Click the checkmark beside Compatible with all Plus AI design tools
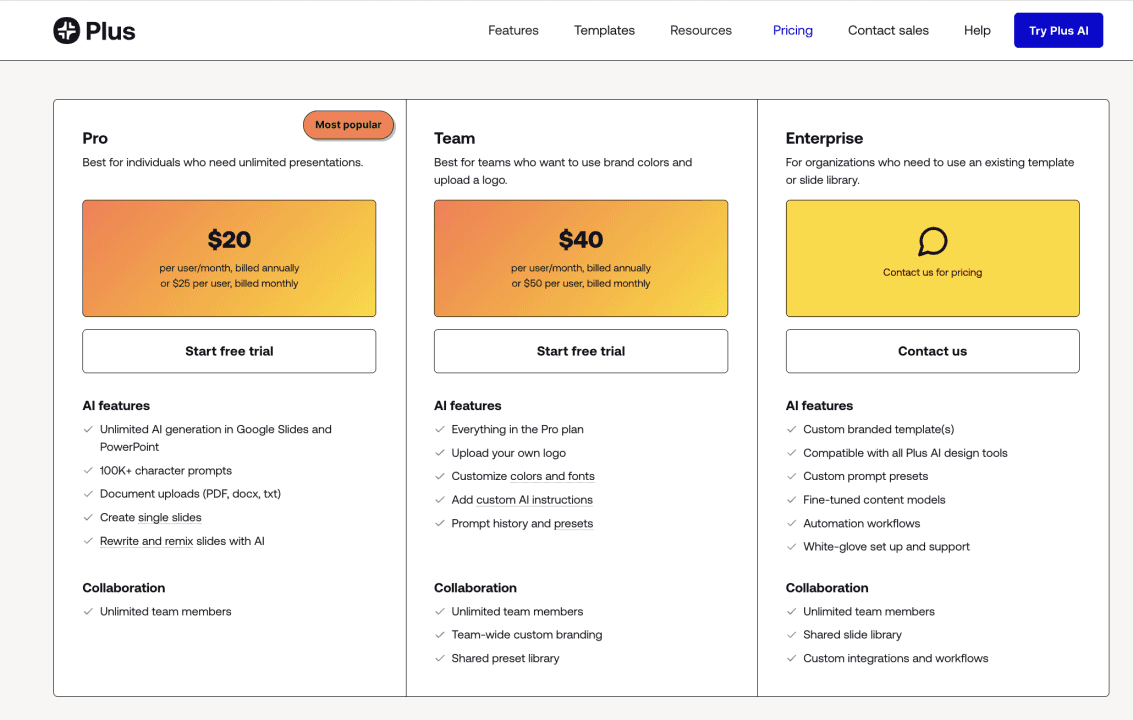This screenshot has height=720, width=1133. (x=791, y=453)
